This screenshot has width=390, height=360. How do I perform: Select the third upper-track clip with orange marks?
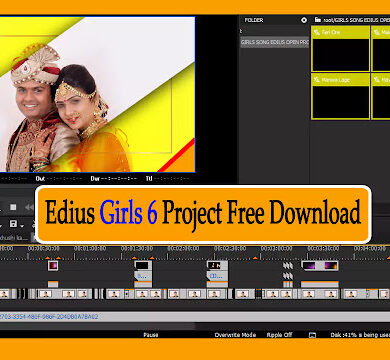tap(217, 266)
